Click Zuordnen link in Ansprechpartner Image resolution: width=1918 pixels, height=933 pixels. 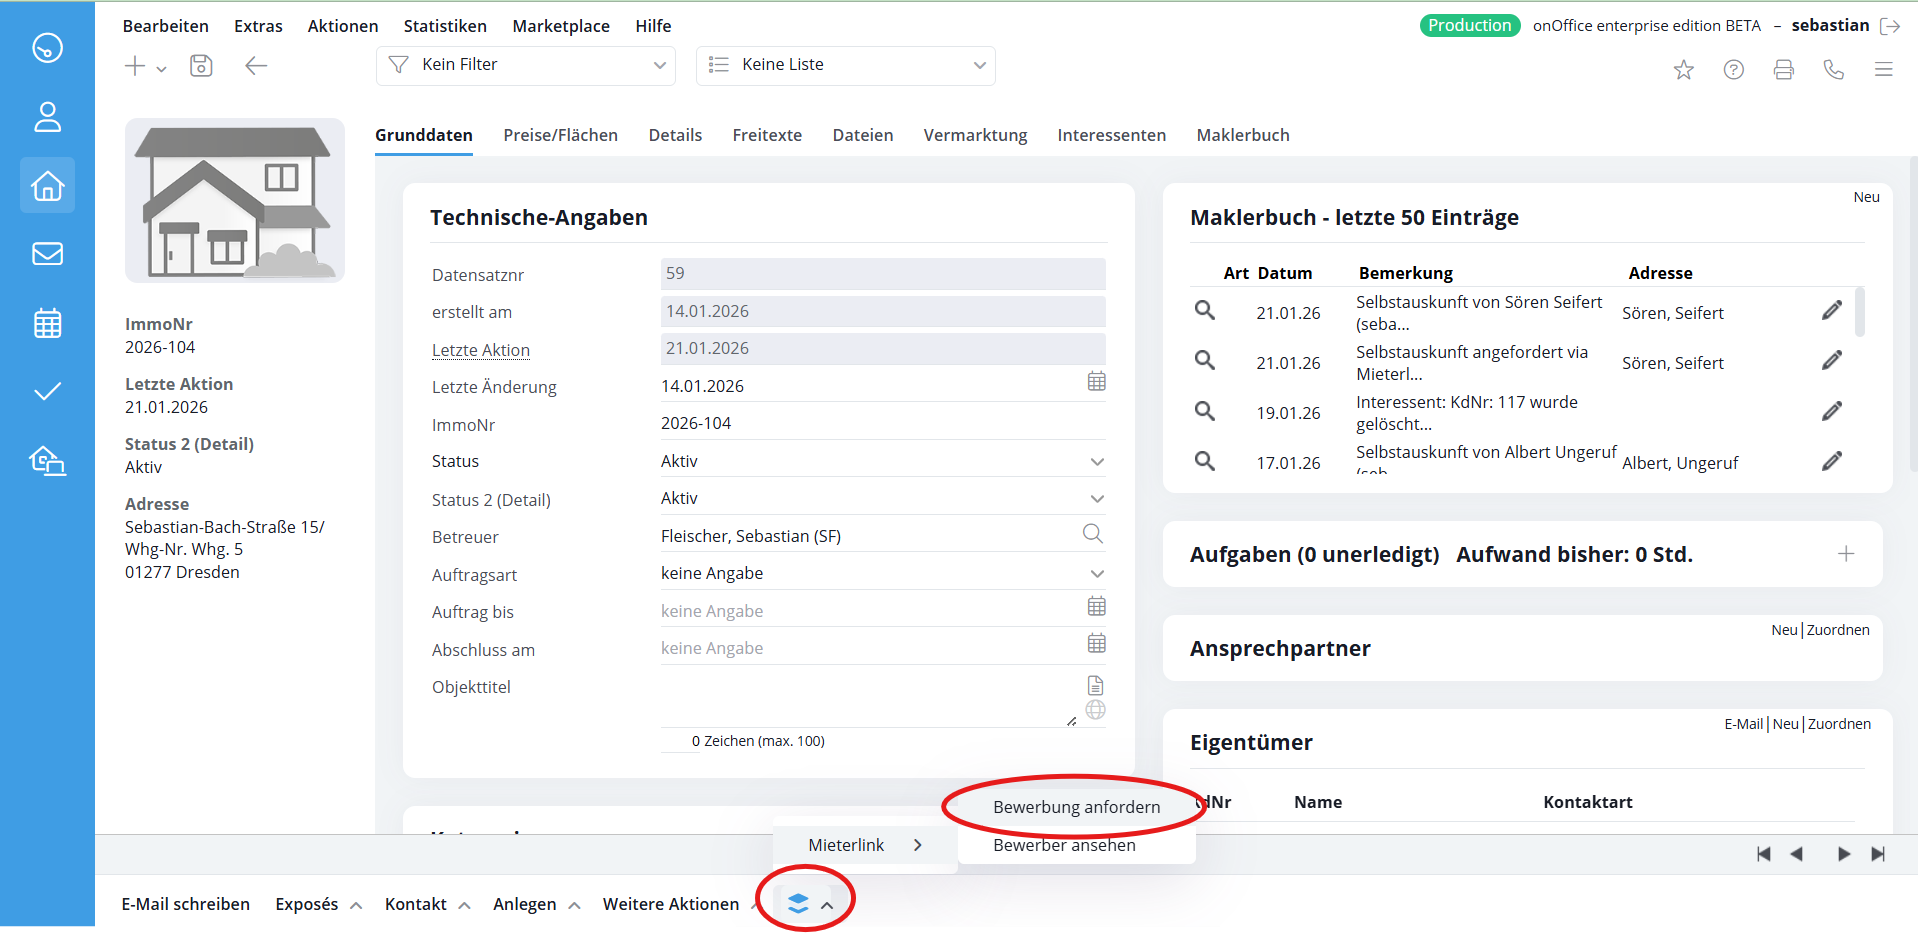tap(1838, 630)
